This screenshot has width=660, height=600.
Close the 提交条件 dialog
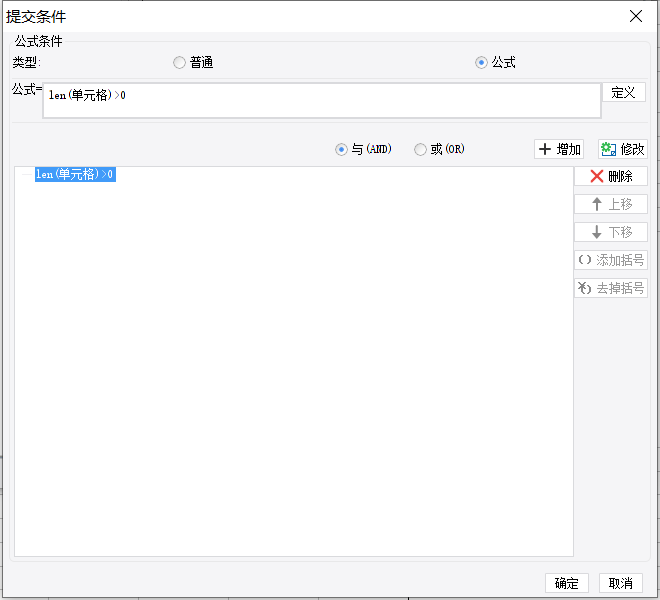[x=636, y=16]
